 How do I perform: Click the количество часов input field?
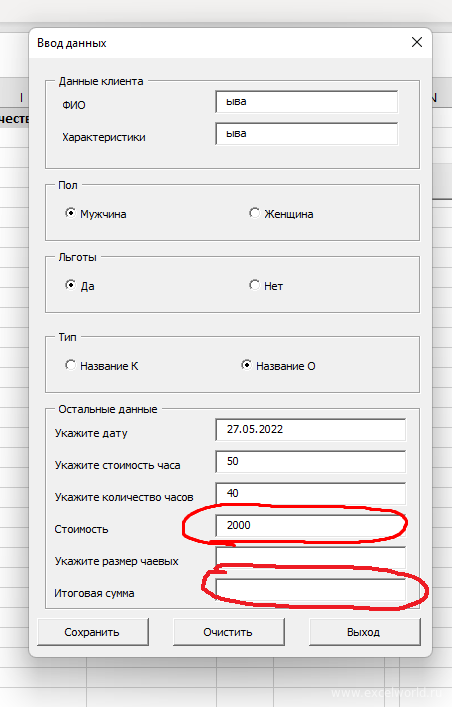310,494
